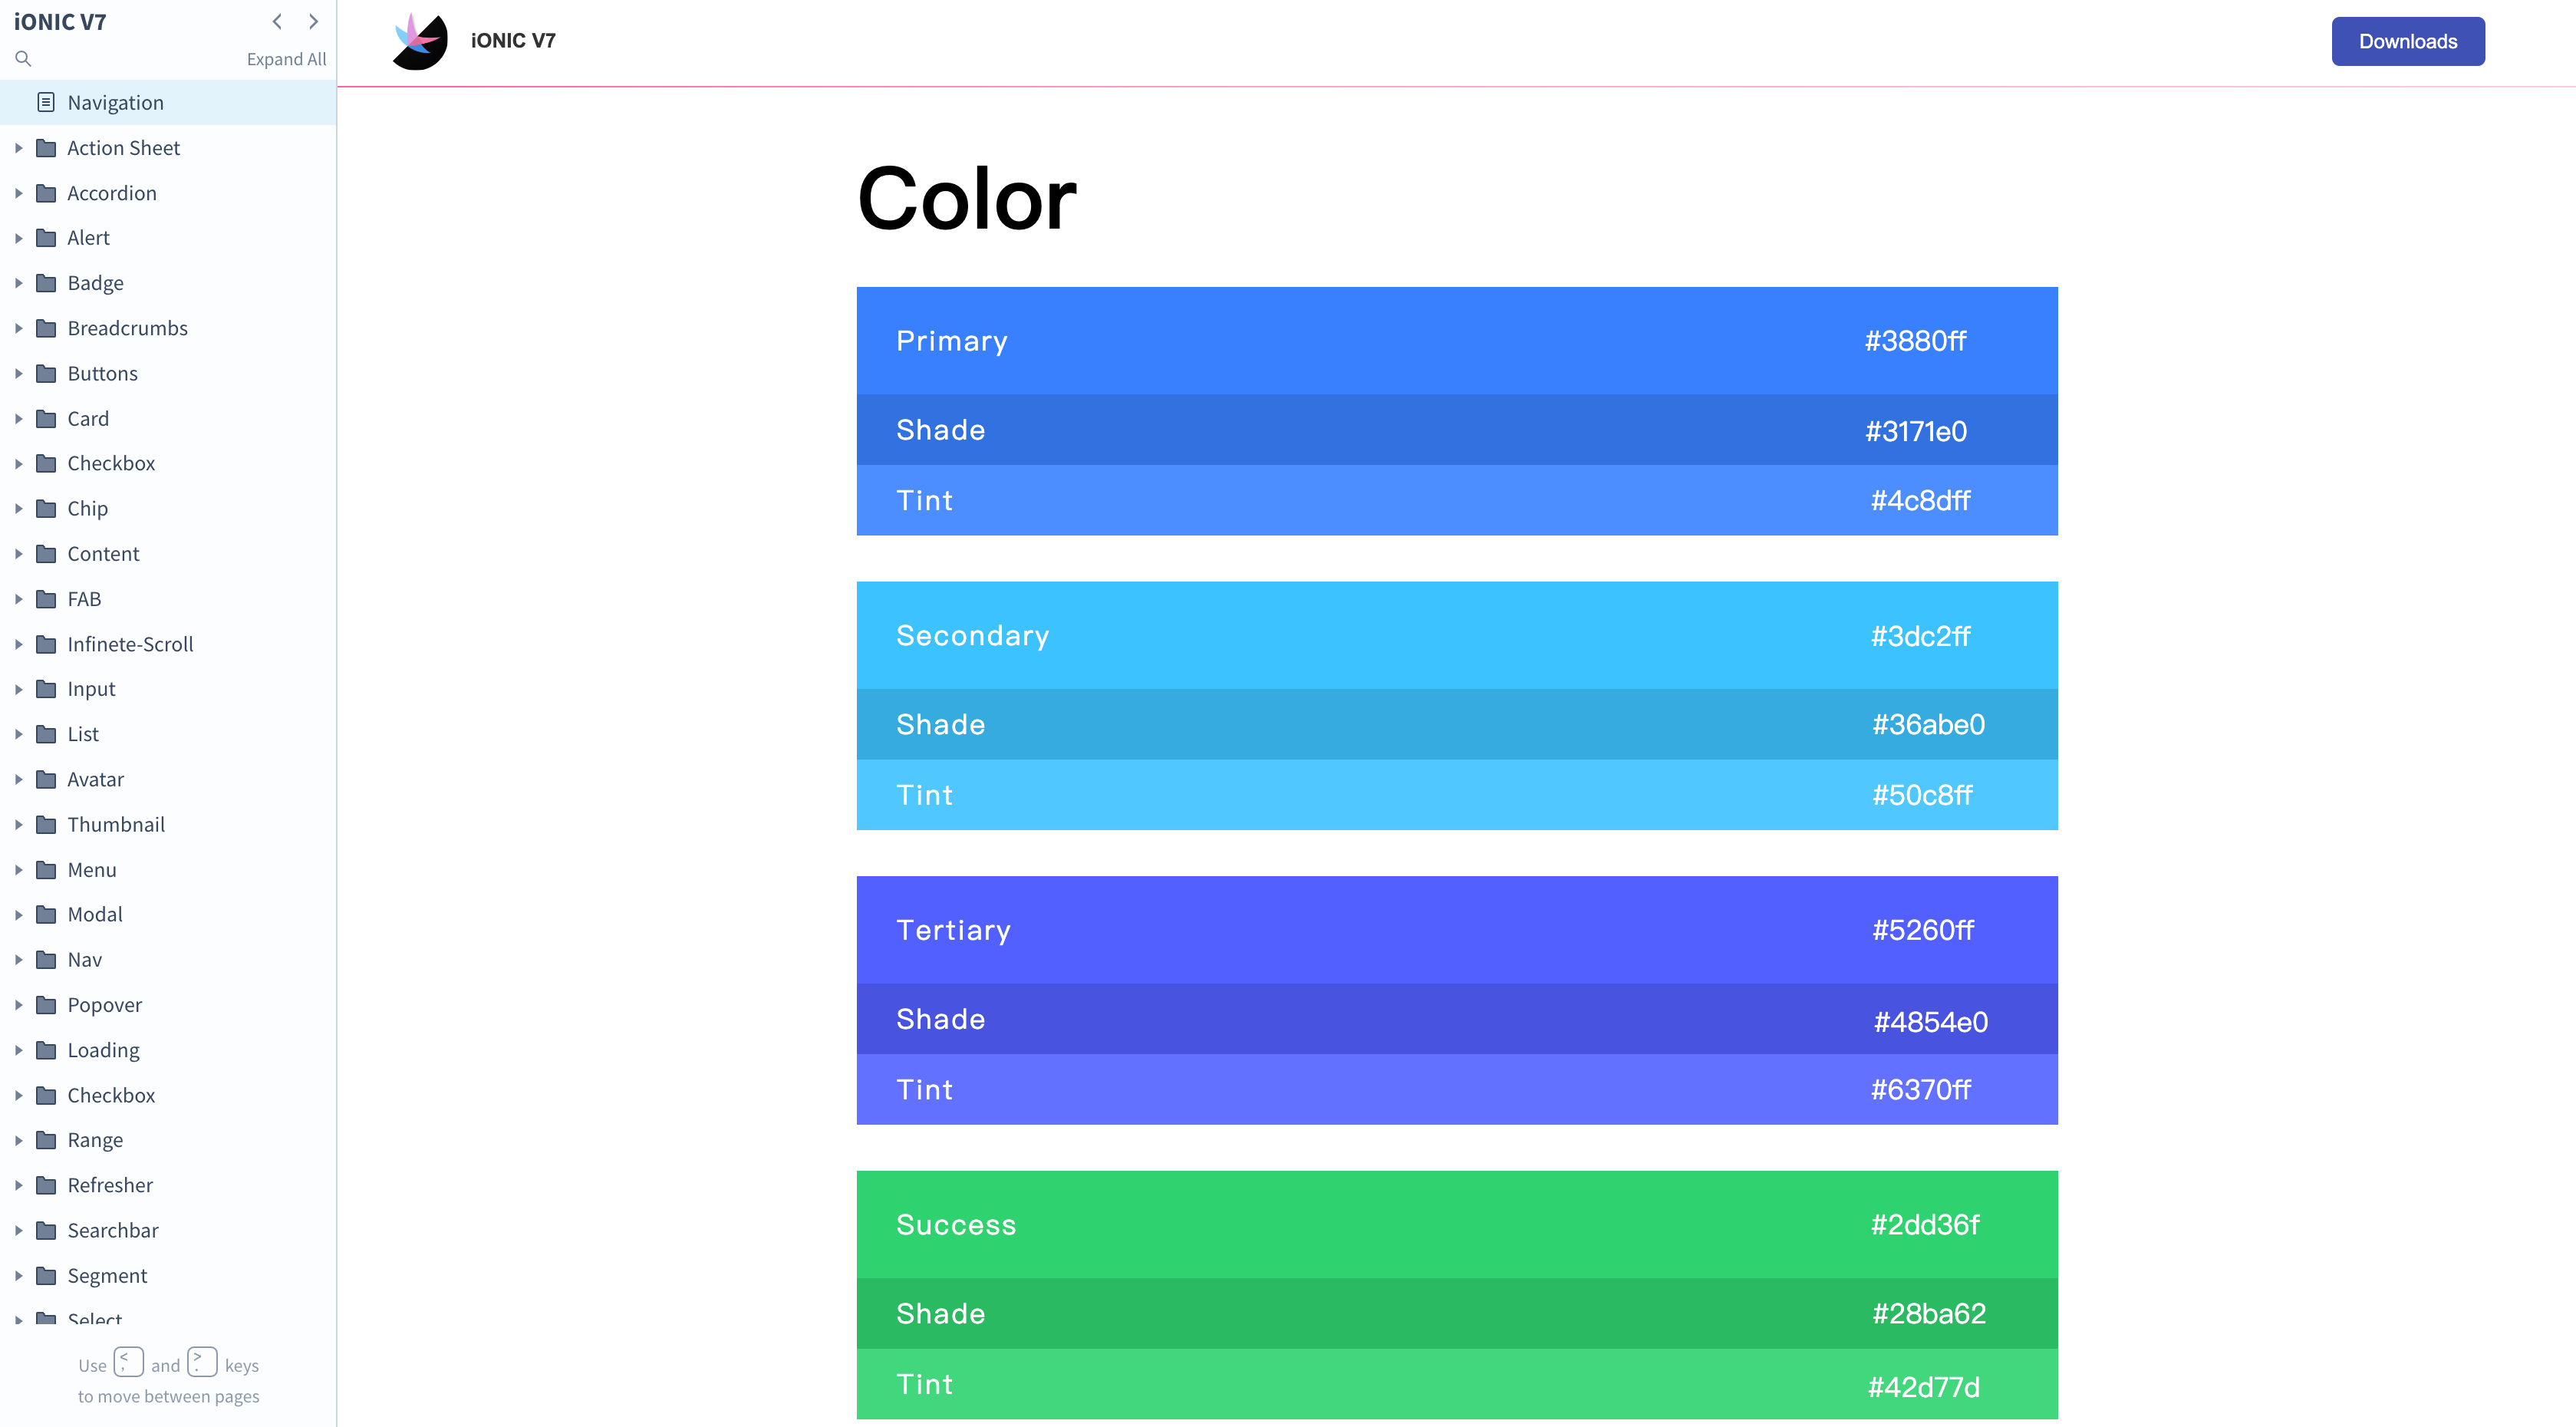Click the Navigation page document icon
Viewport: 2576px width, 1427px height.
[x=46, y=102]
